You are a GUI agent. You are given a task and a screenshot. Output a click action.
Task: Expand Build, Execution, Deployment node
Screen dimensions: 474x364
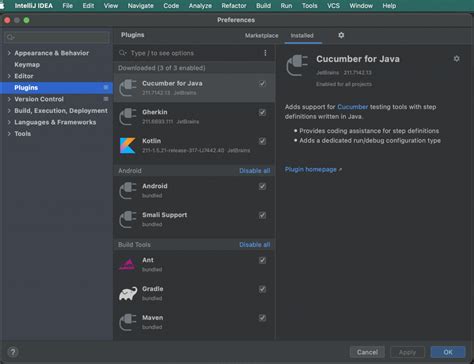[x=9, y=111]
